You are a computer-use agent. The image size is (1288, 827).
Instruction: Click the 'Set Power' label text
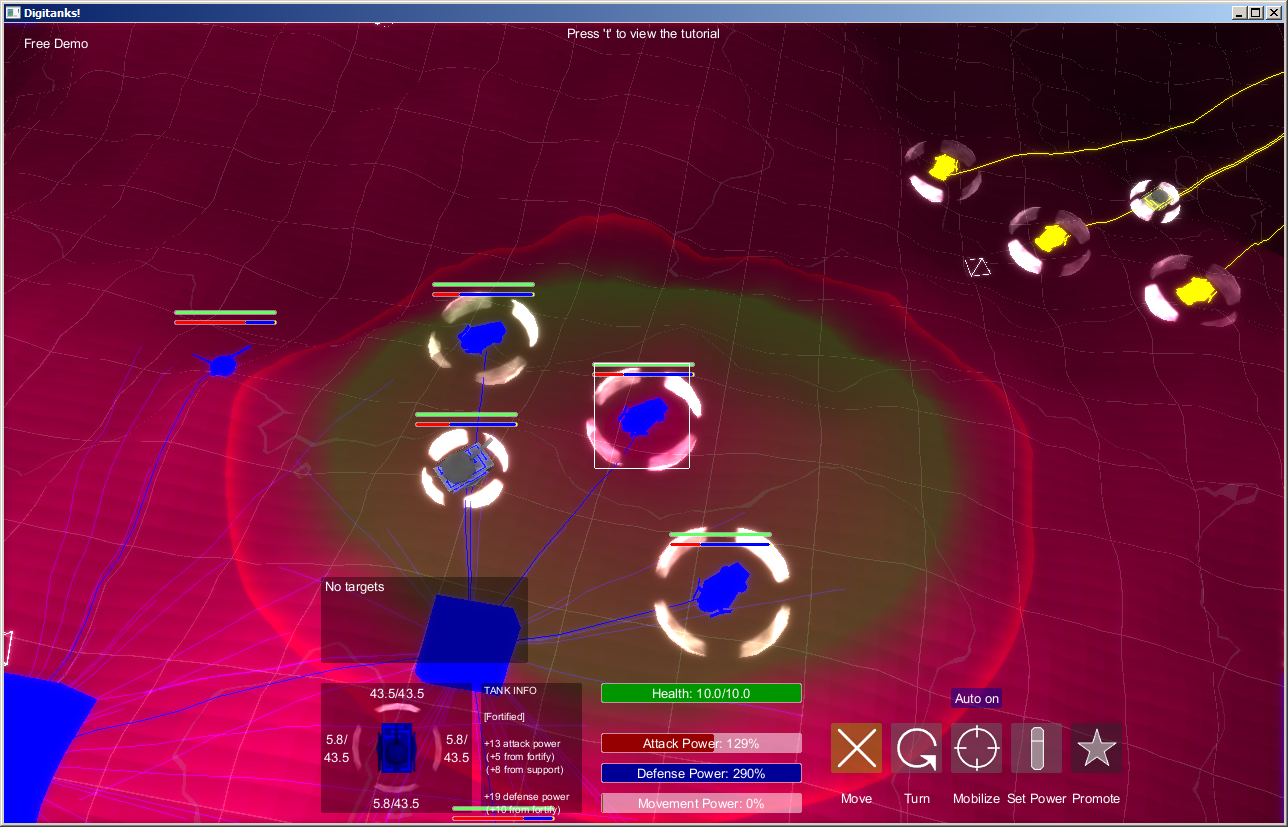[x=1037, y=799]
